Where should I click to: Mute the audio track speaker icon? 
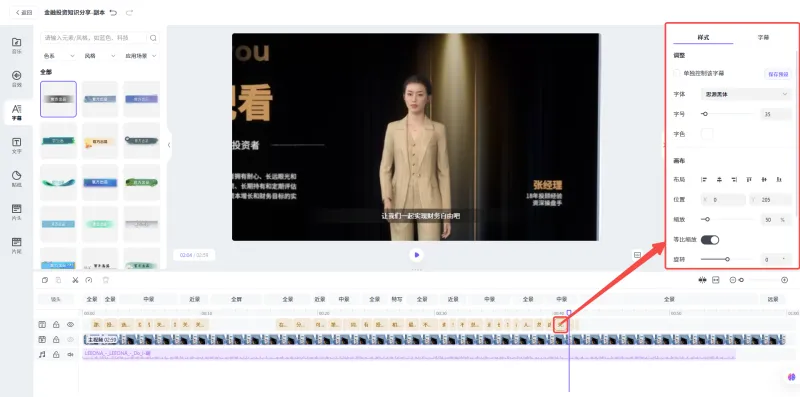70,354
